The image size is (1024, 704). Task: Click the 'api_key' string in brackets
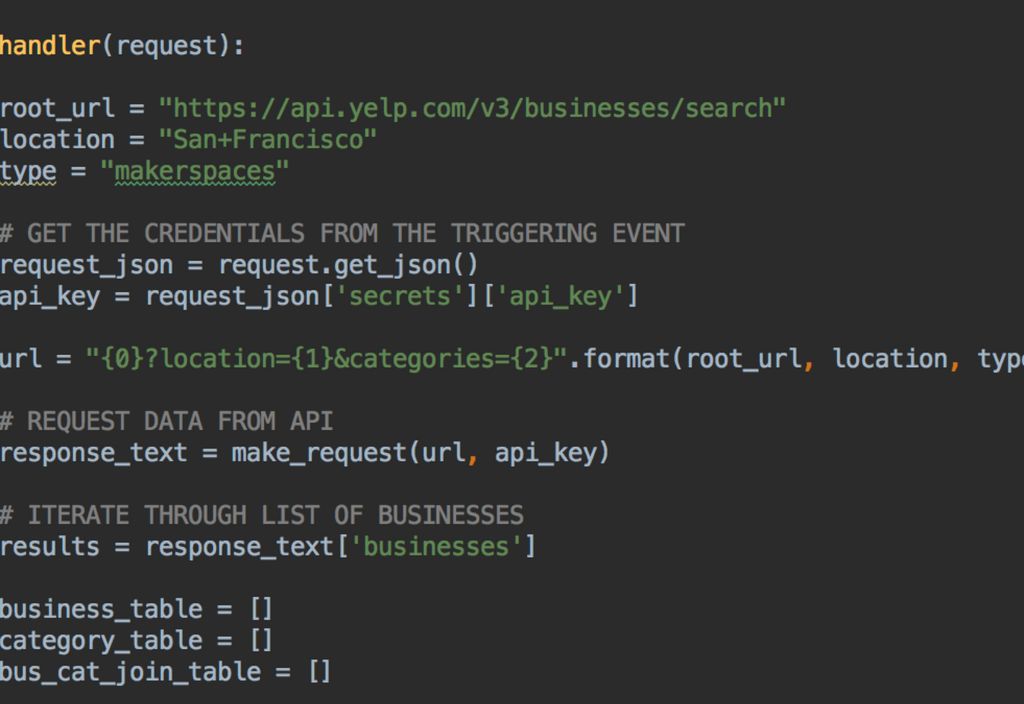[x=560, y=296]
